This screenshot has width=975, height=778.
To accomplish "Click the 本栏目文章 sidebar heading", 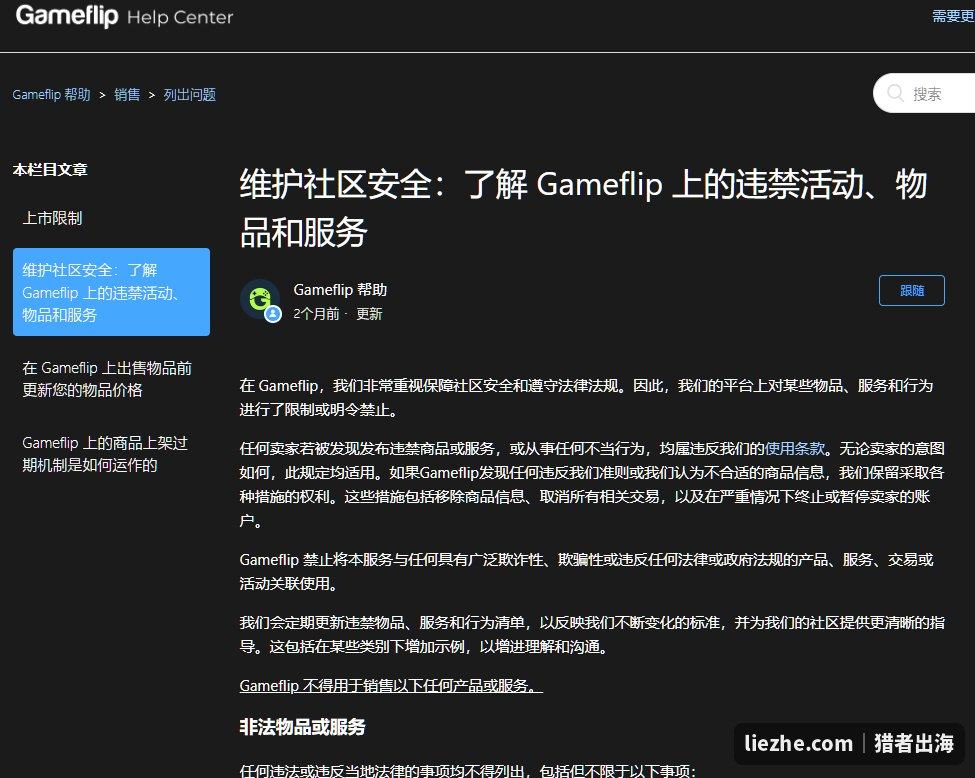I will click(50, 170).
